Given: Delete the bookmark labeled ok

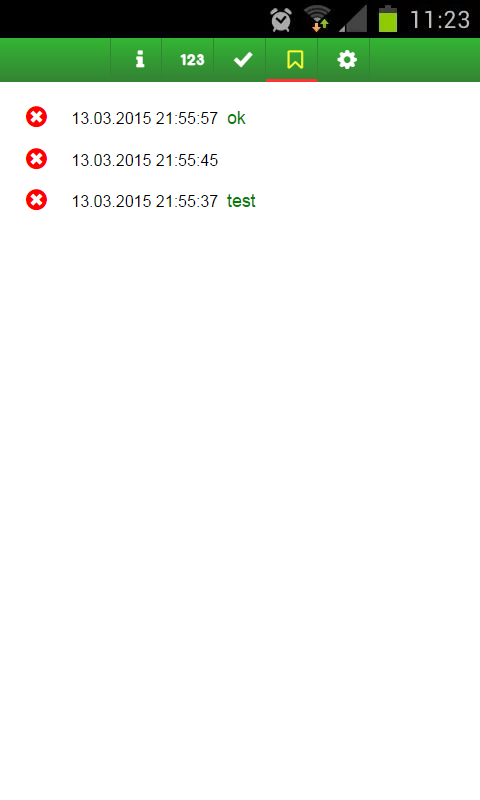Looking at the screenshot, I should tap(36, 117).
